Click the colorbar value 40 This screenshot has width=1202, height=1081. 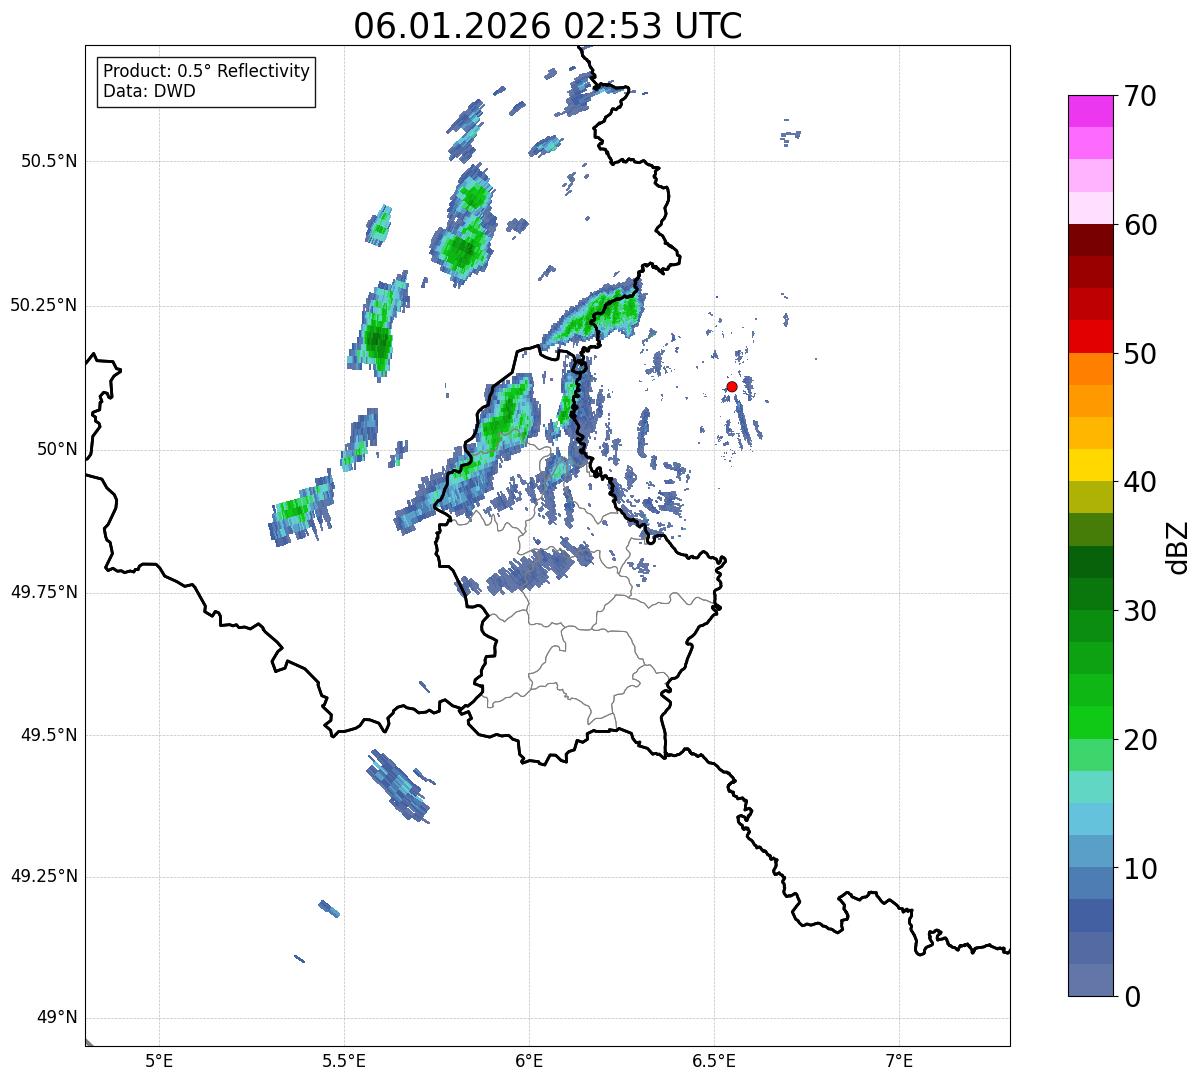1140,482
